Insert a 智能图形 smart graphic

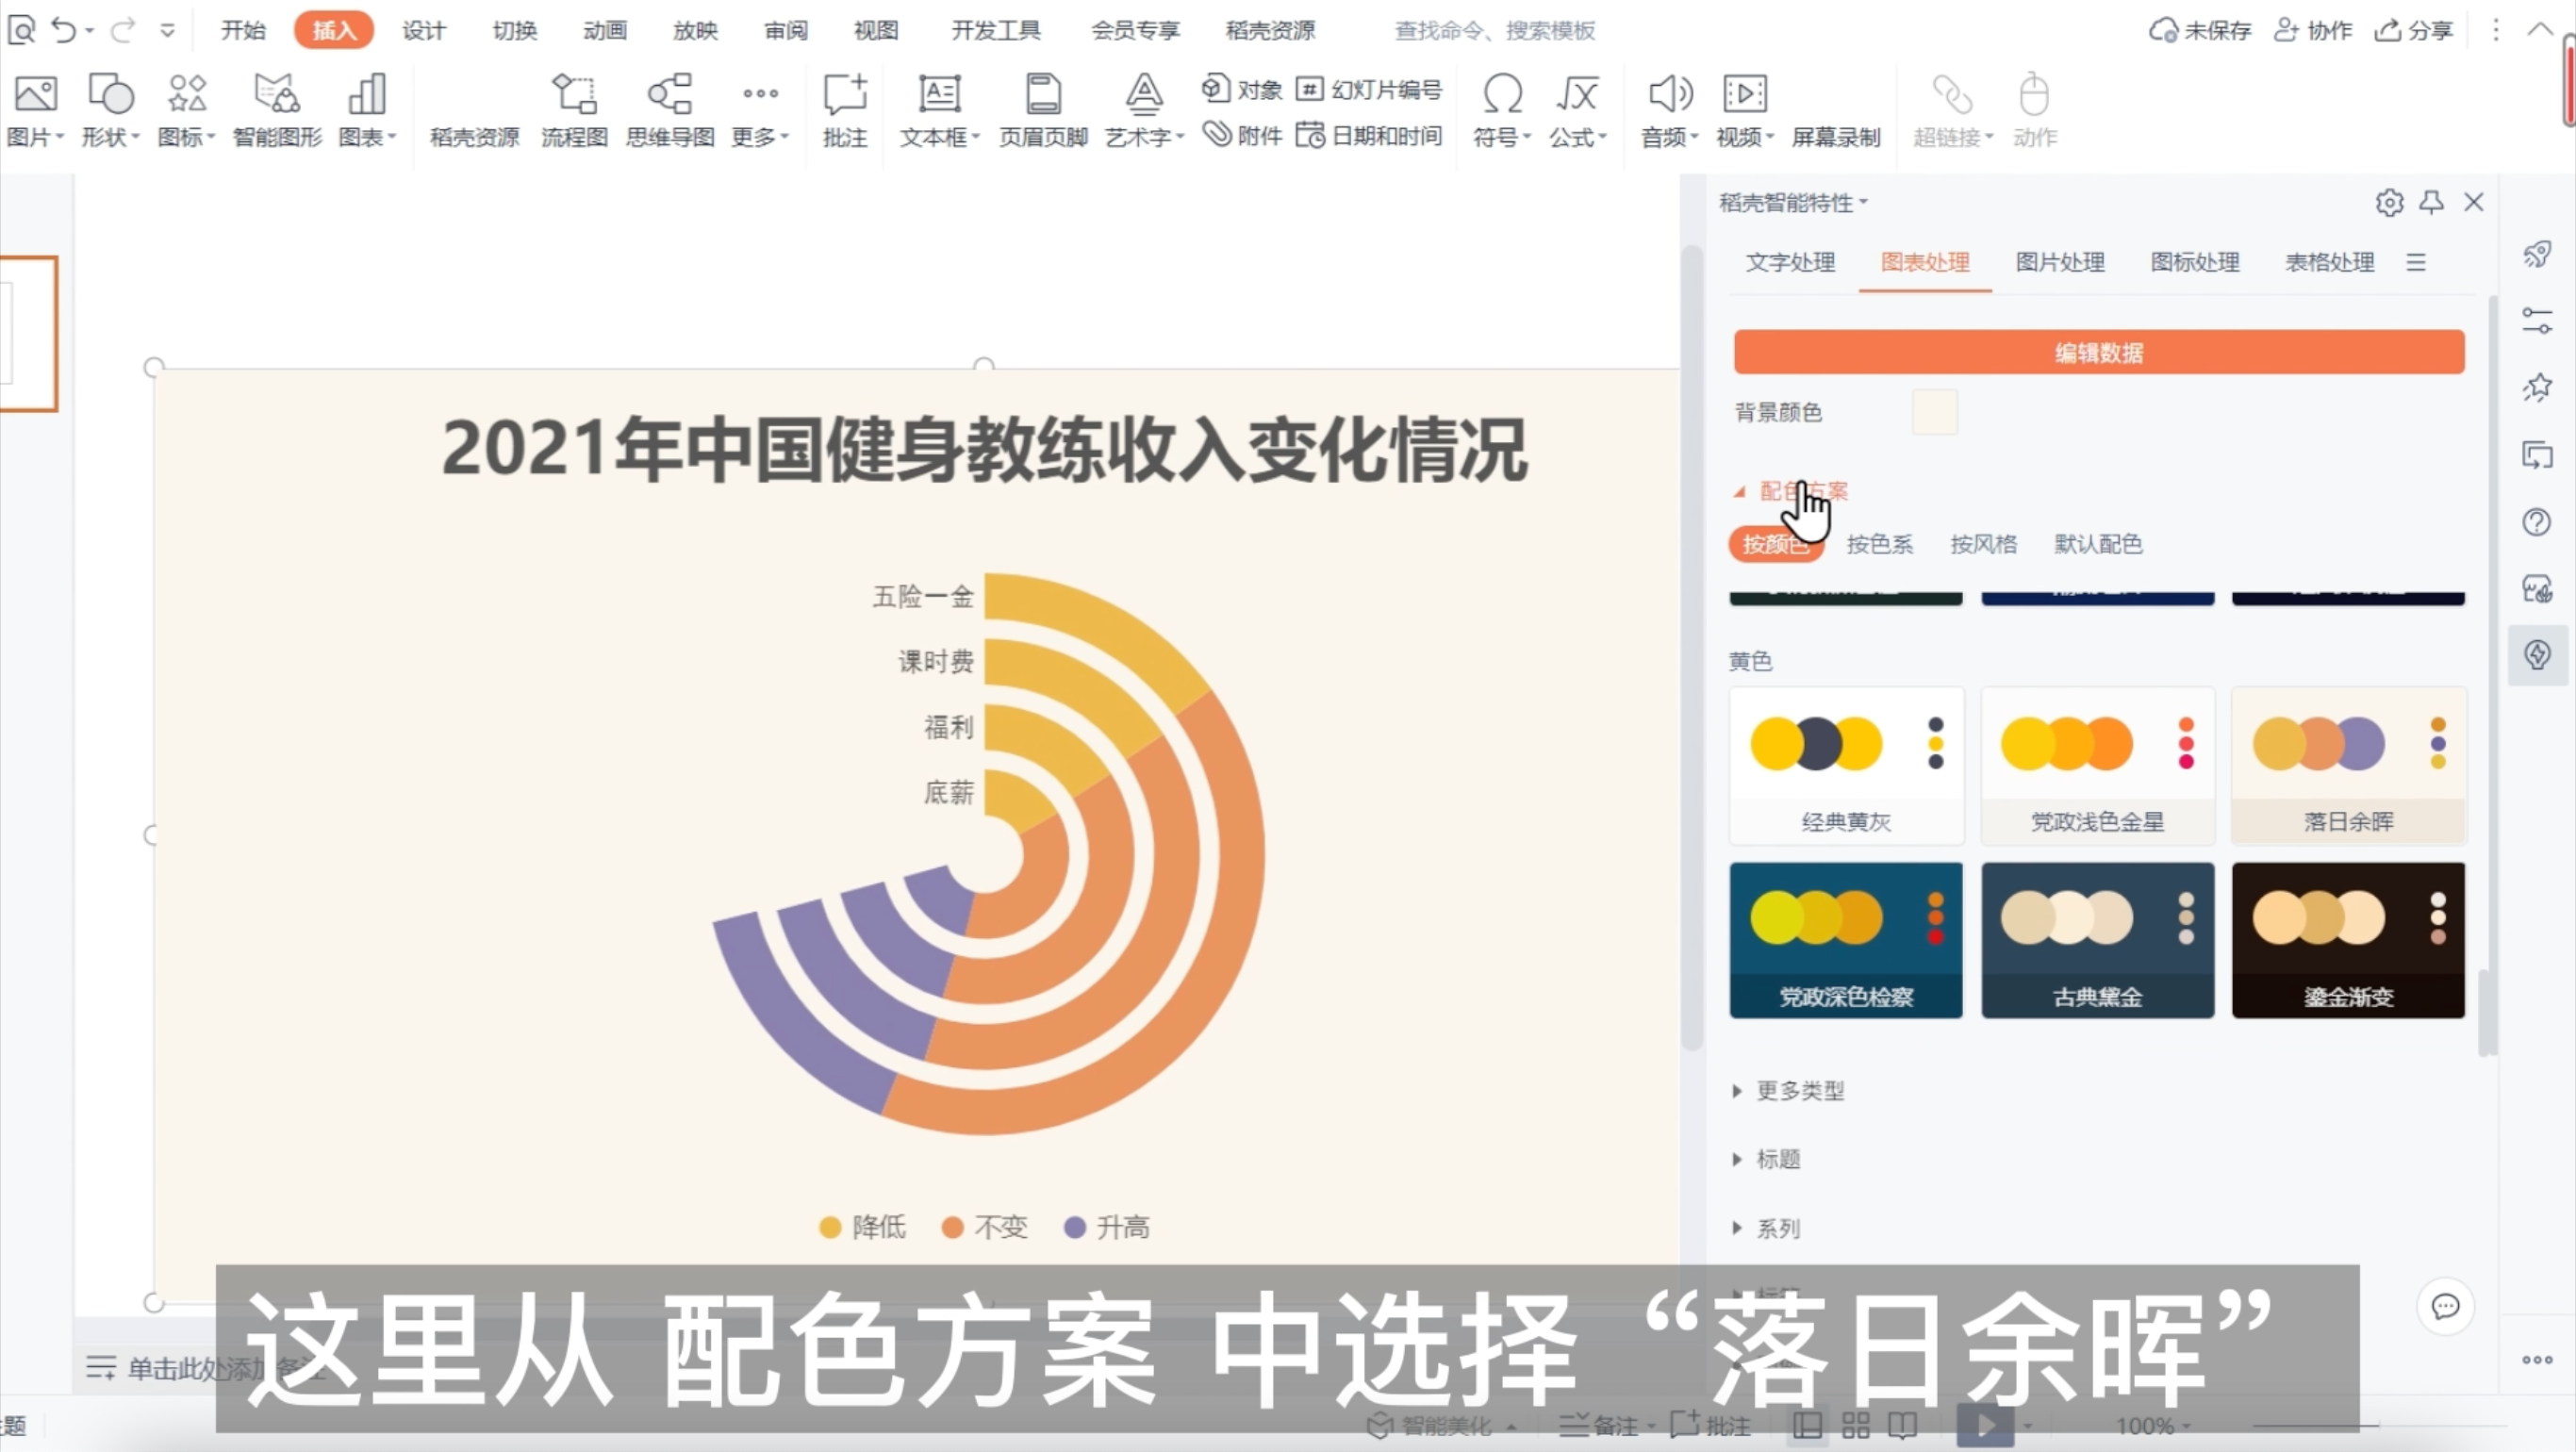coord(277,110)
